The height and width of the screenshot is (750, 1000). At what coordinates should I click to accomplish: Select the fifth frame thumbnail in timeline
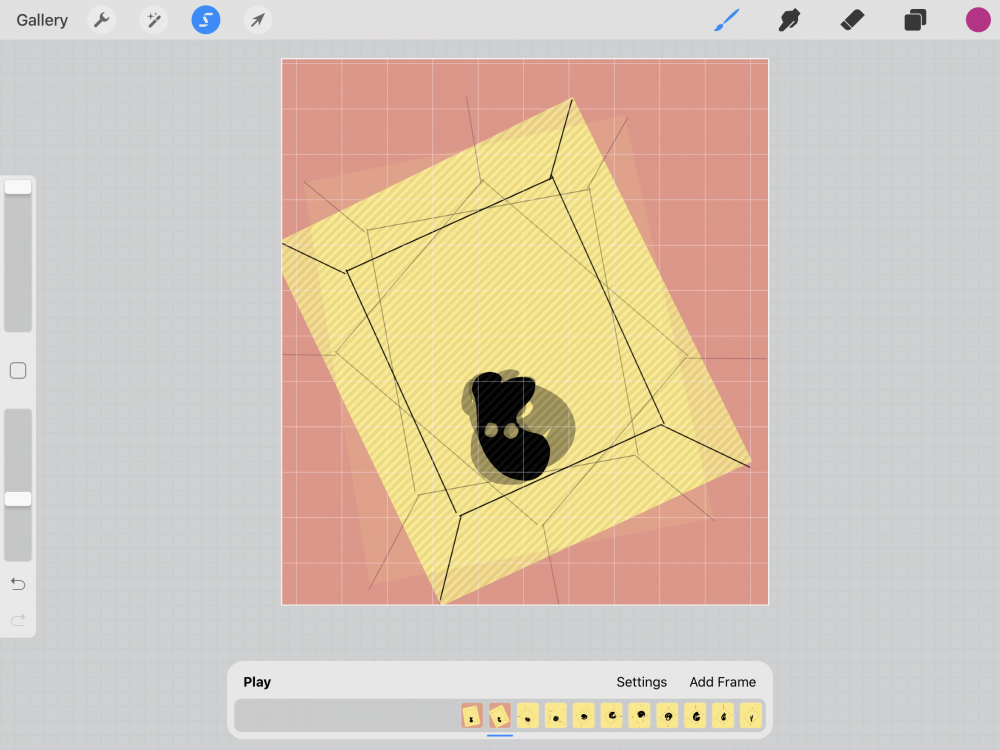click(x=584, y=716)
